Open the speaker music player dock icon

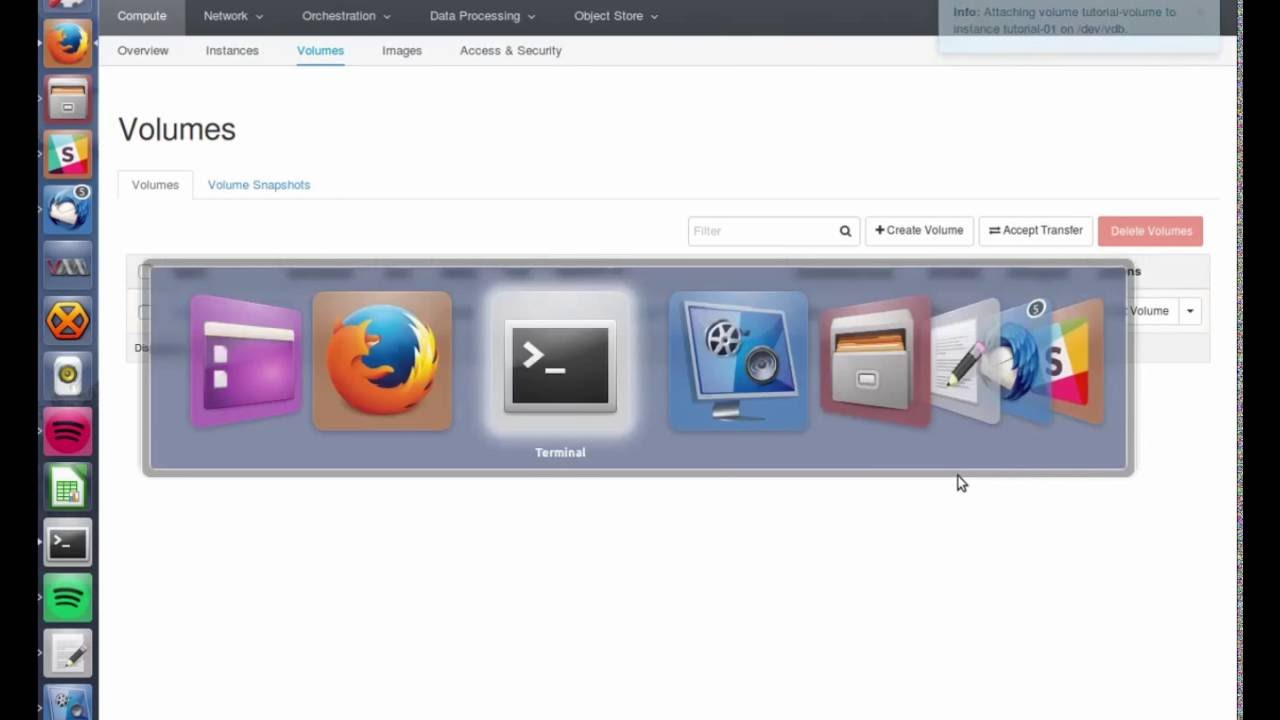[68, 377]
